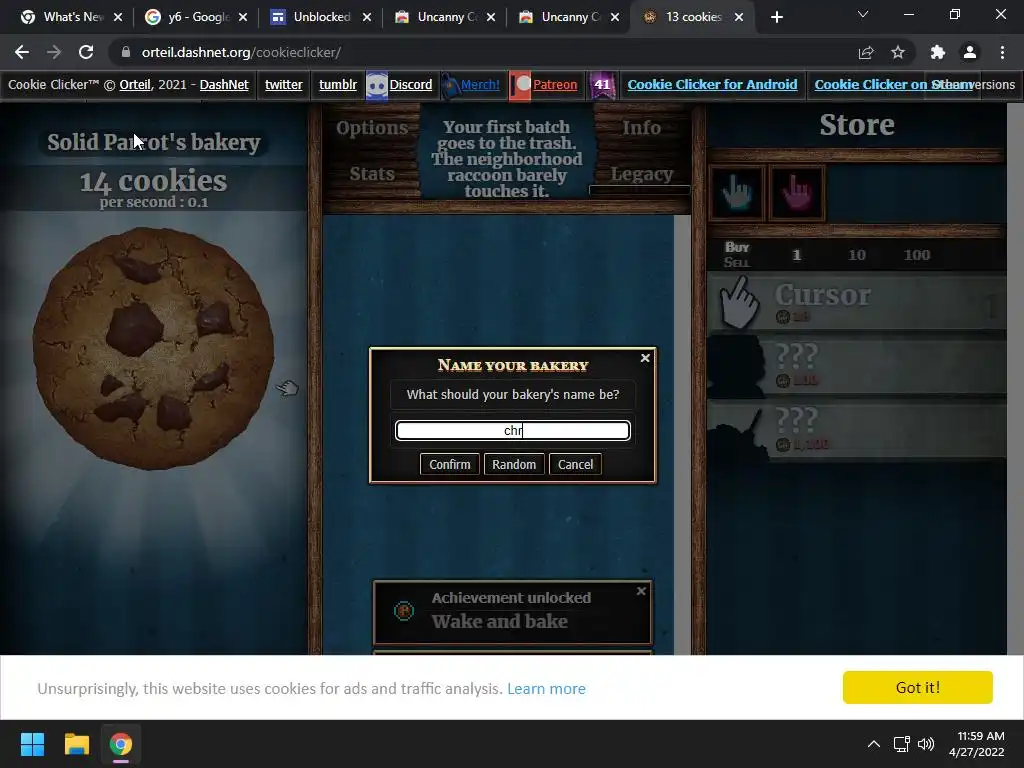Reload the current page

(86, 52)
